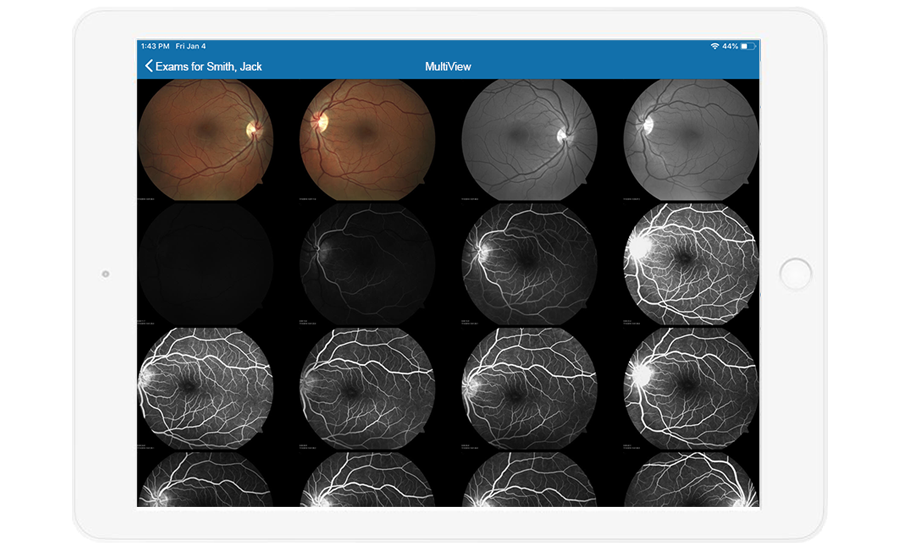Open second color fundus image, disc on left
This screenshot has height=550, width=900.
367,140
